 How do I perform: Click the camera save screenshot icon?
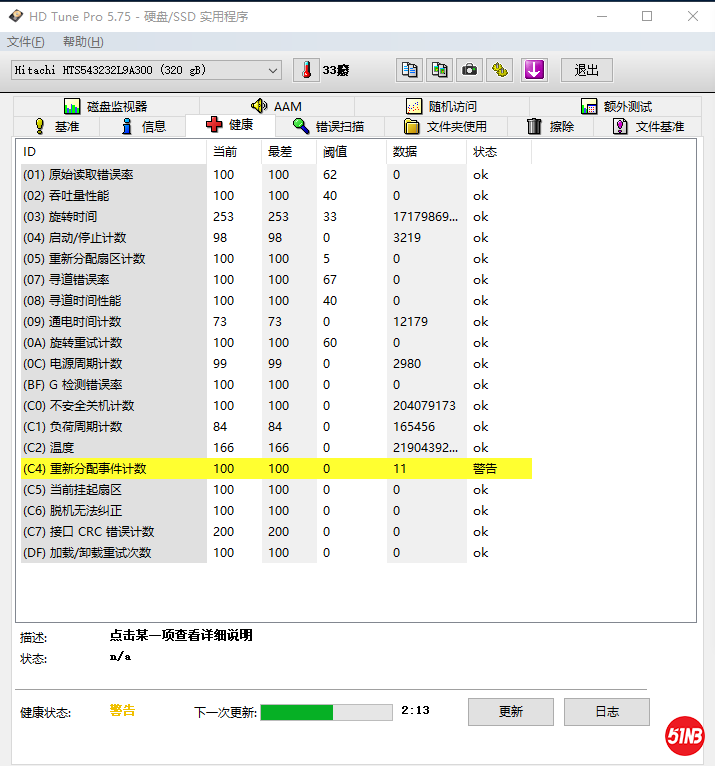pyautogui.click(x=469, y=70)
